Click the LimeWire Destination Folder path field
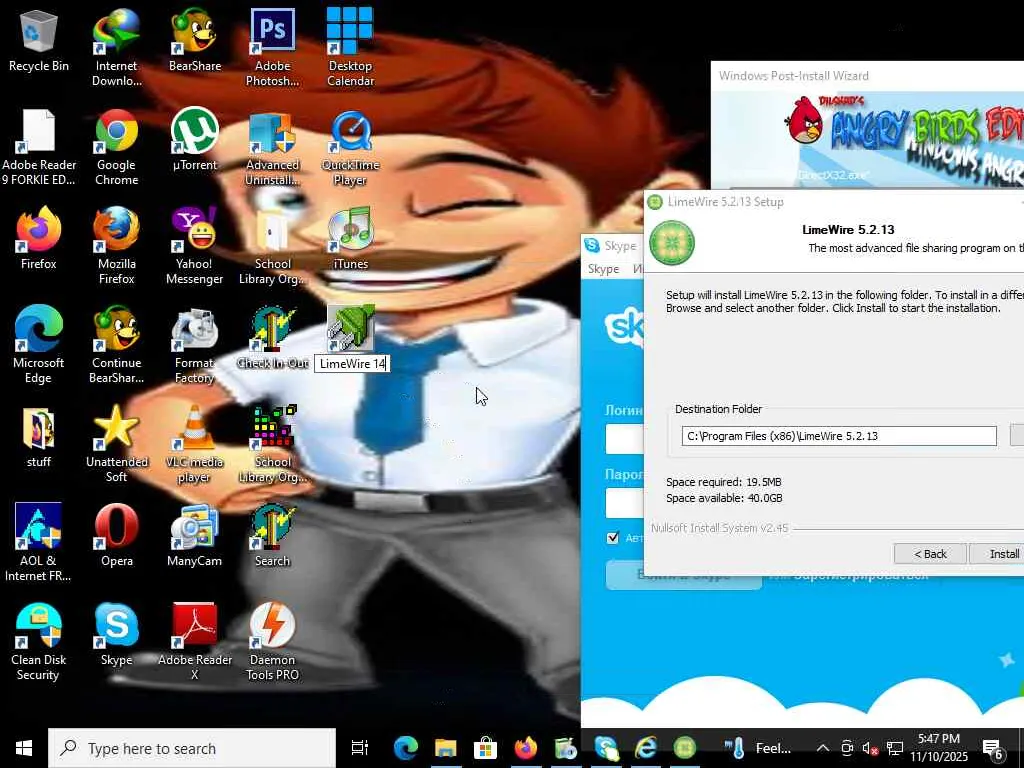1024x768 pixels. coord(839,436)
